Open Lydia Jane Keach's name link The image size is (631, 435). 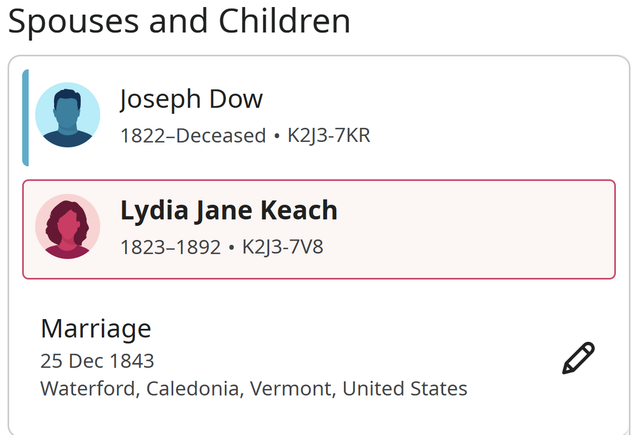[229, 210]
